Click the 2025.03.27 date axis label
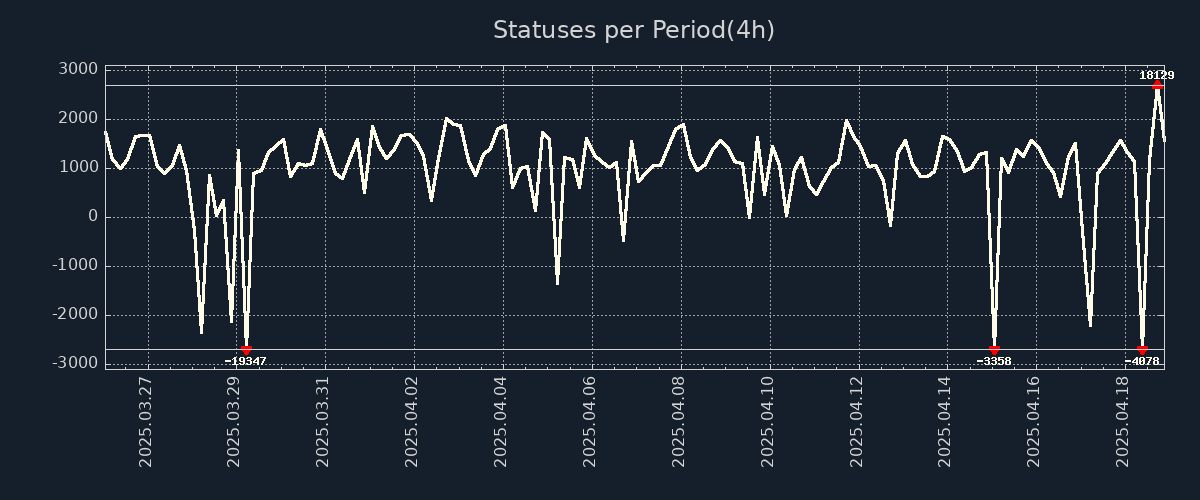Screen dimensions: 1200x500 tap(146, 421)
